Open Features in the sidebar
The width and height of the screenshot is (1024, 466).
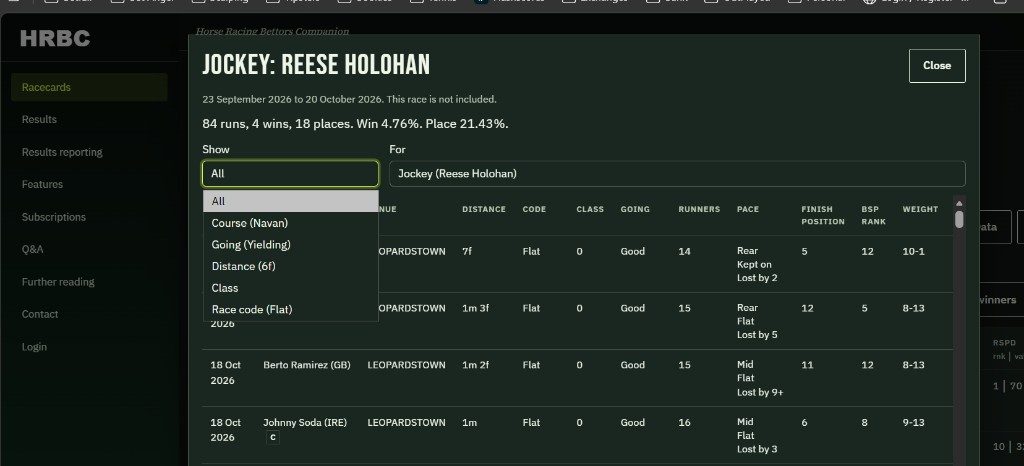click(42, 184)
